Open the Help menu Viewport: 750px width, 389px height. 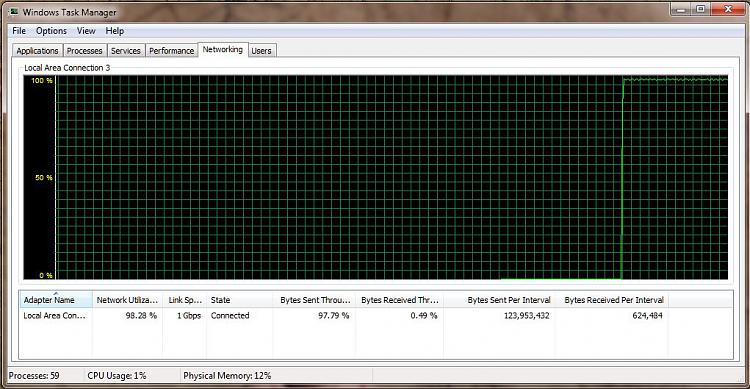tap(115, 31)
